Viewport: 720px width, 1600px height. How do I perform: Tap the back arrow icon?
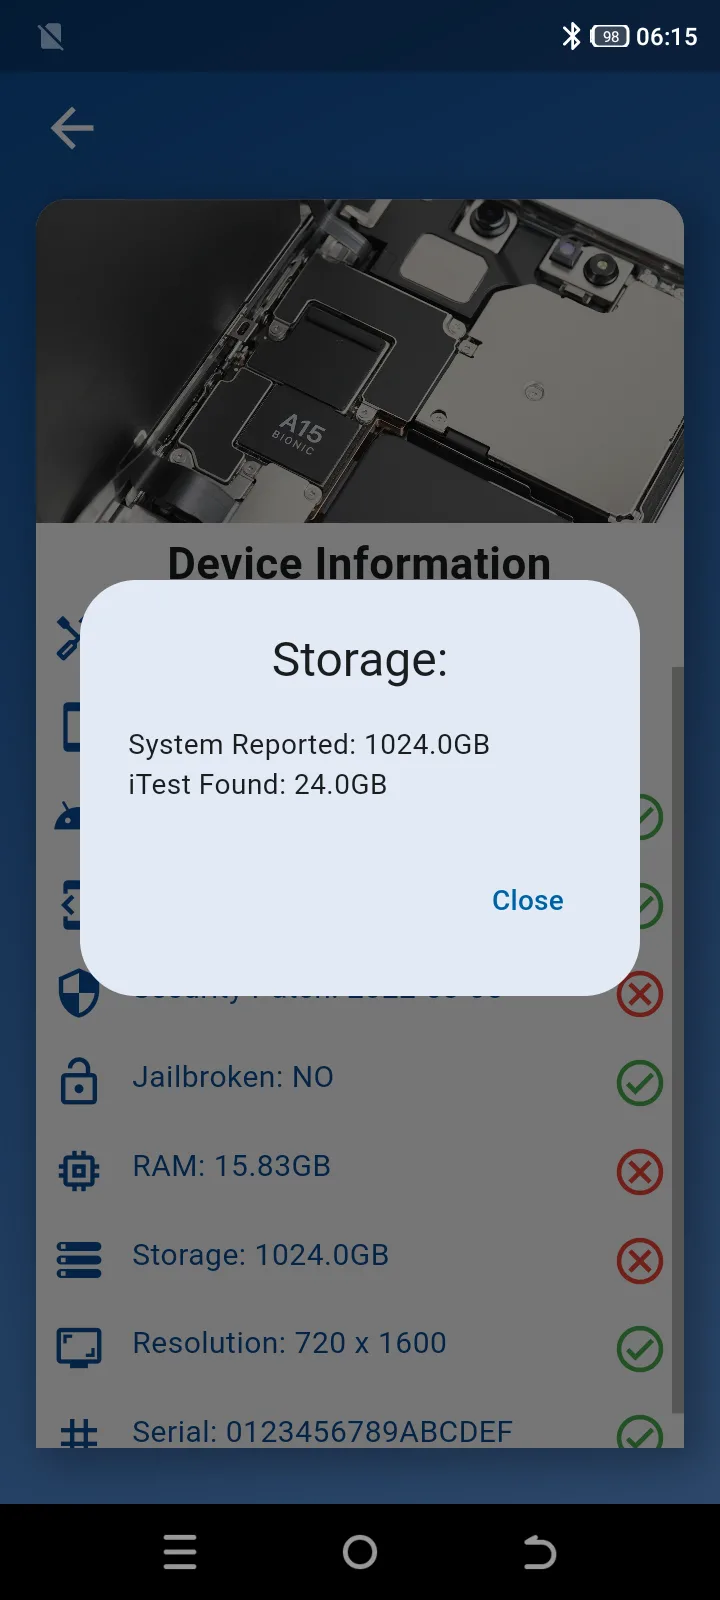pyautogui.click(x=72, y=128)
